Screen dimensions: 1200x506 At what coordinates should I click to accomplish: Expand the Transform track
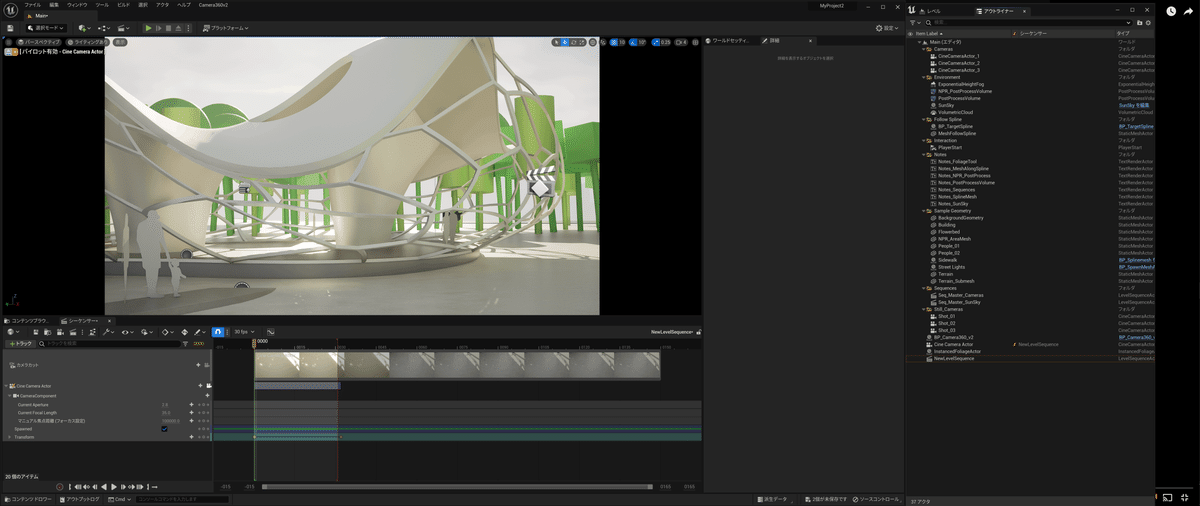tap(9, 437)
